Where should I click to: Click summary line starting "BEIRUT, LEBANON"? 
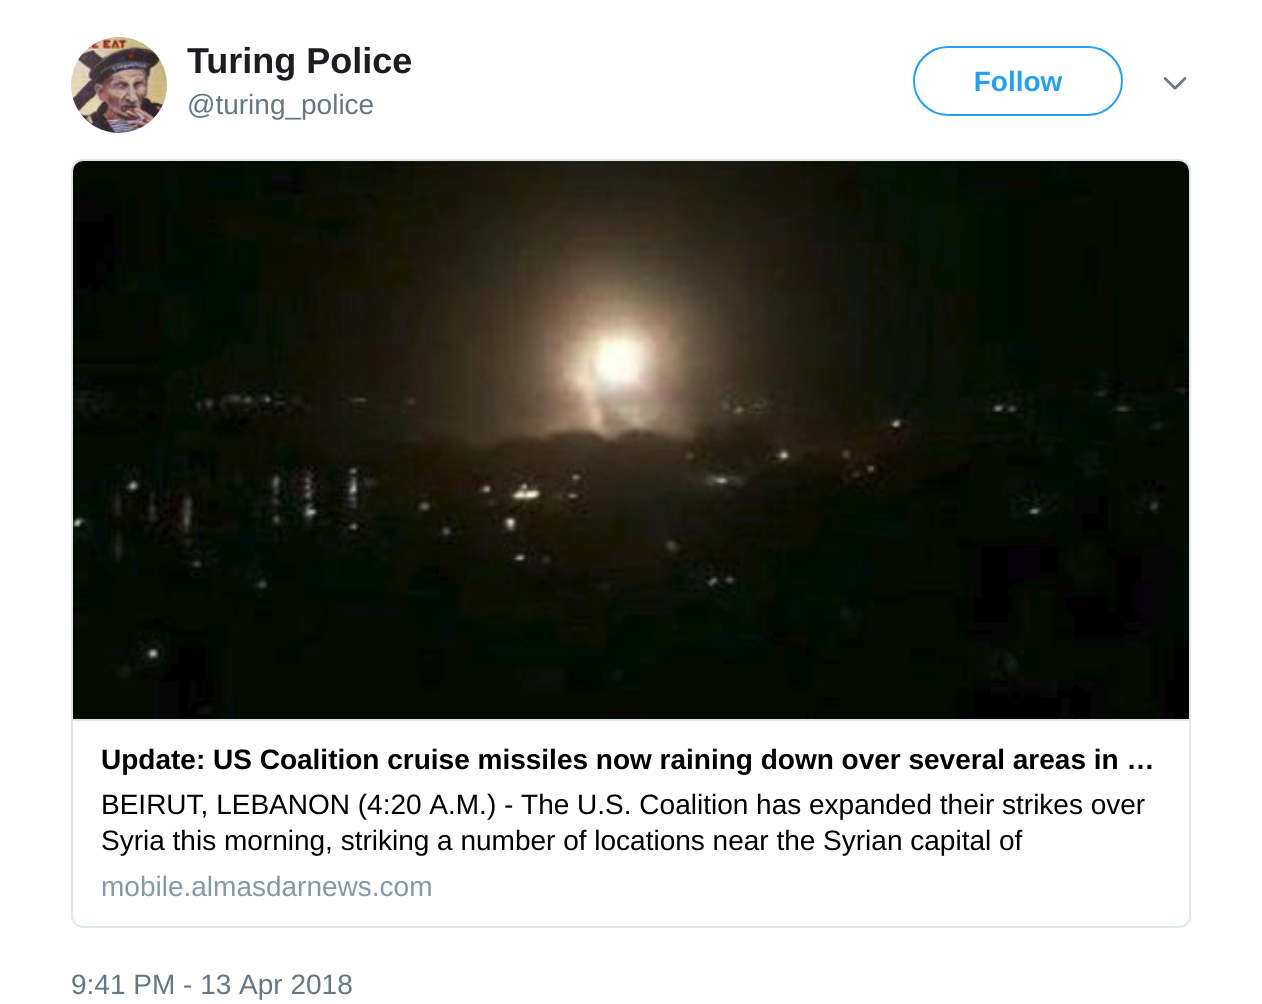(x=622, y=805)
